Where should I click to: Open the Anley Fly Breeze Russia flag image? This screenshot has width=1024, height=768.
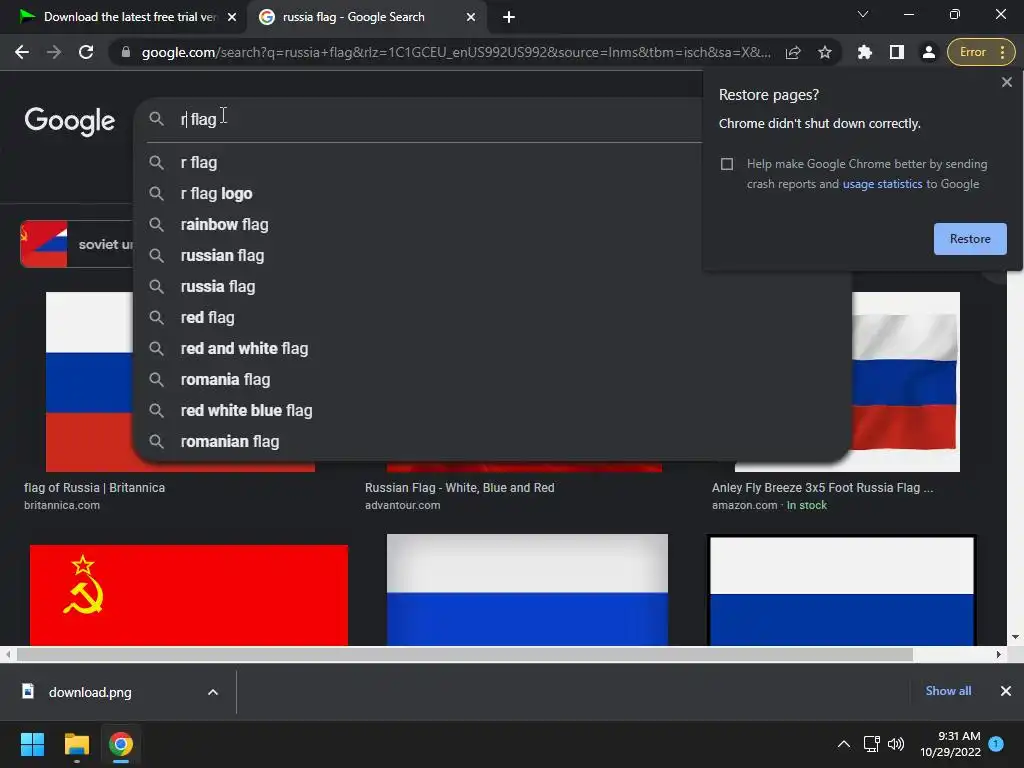click(x=906, y=382)
